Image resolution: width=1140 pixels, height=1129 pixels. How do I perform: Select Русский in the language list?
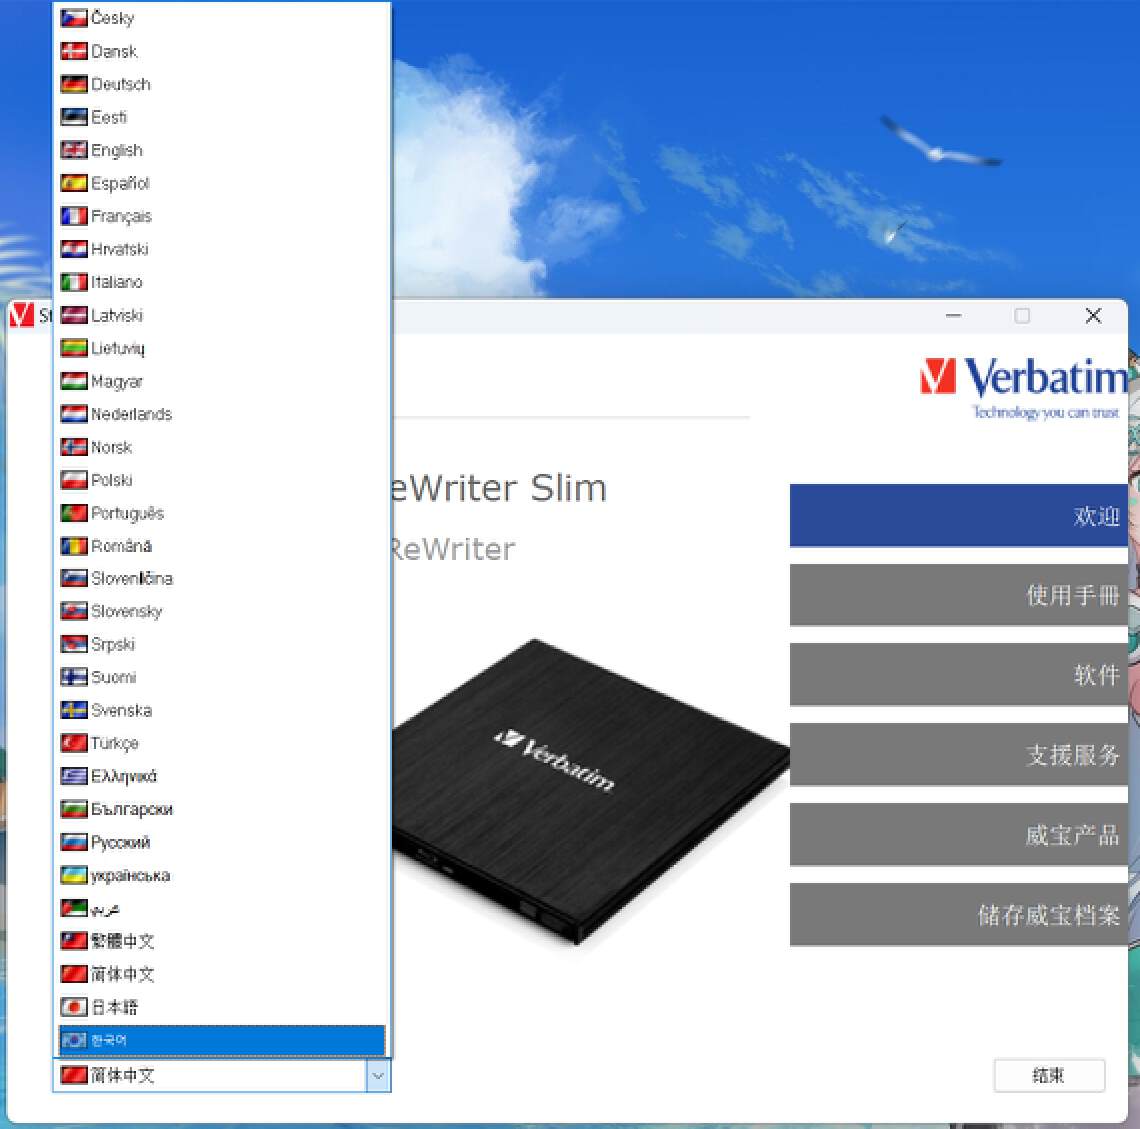click(x=222, y=842)
